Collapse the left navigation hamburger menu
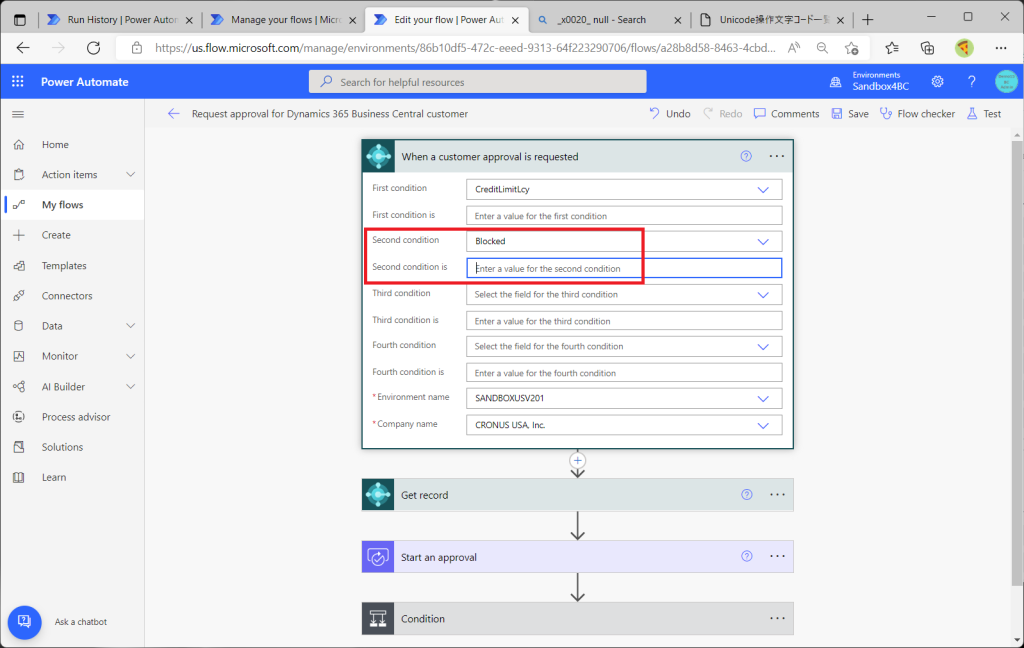This screenshot has height=648, width=1024. point(18,114)
